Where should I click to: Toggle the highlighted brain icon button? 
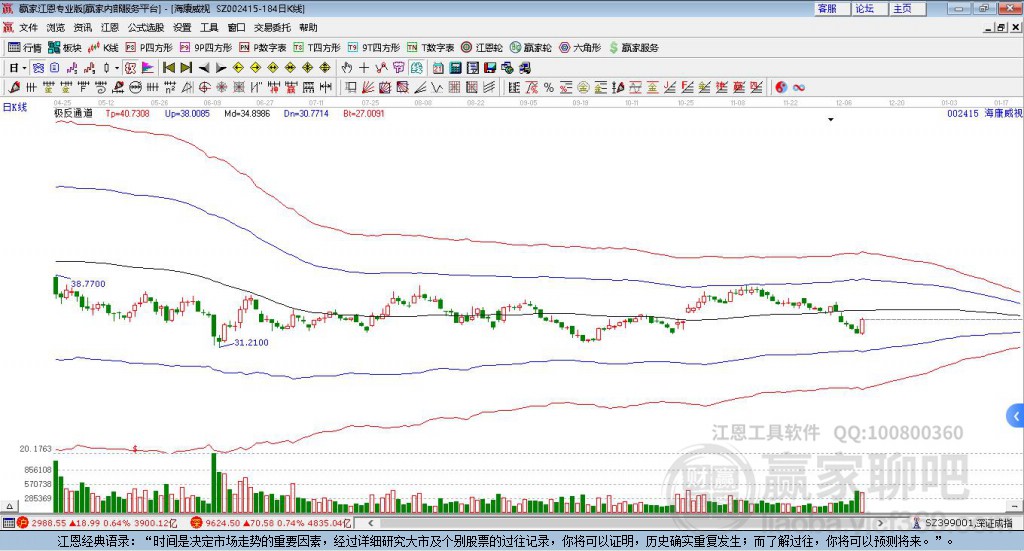coord(416,68)
